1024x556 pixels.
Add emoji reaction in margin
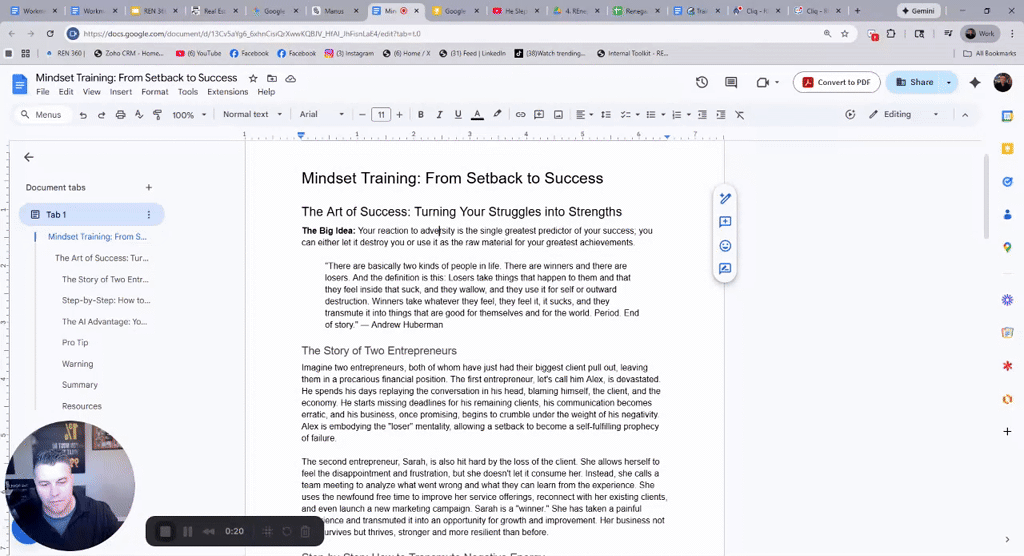pos(725,246)
